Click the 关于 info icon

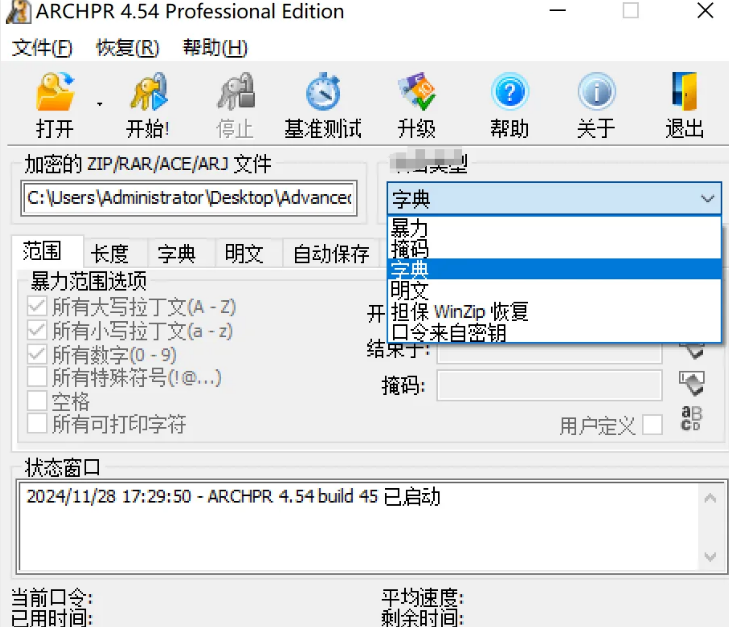(596, 92)
